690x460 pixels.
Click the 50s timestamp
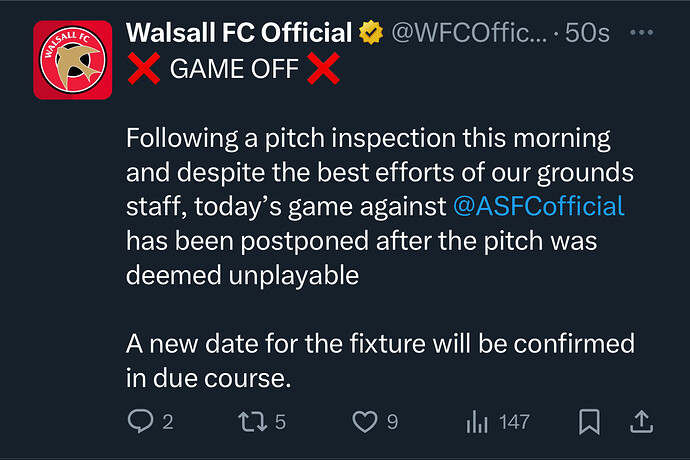tap(587, 32)
